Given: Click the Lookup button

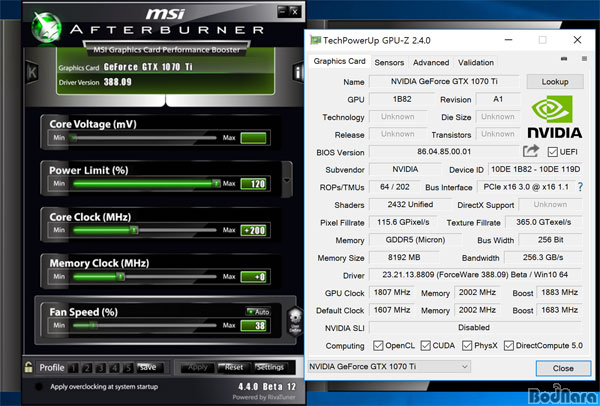Looking at the screenshot, I should pyautogui.click(x=555, y=82).
